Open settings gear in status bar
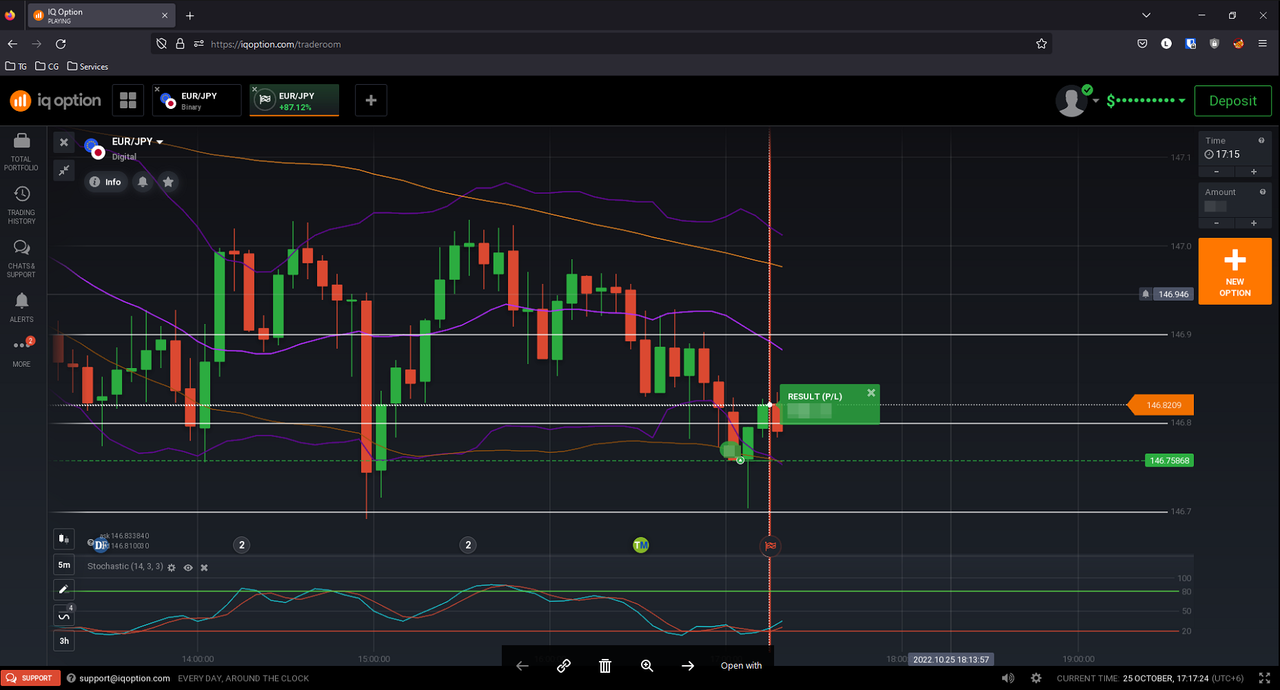1280x690 pixels. 1036,678
